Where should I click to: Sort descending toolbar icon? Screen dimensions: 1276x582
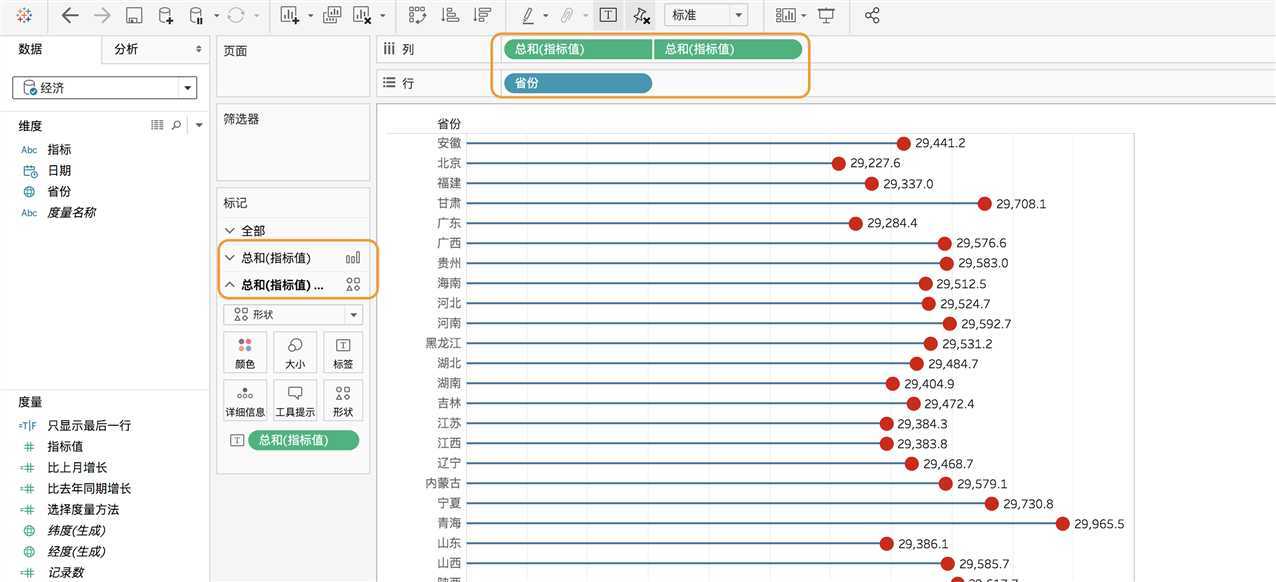[x=483, y=15]
